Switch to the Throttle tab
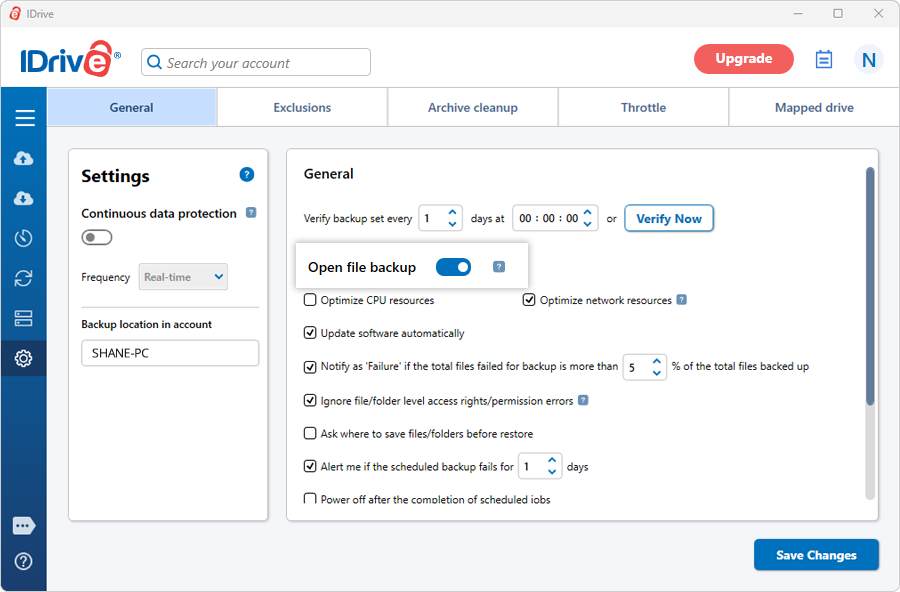The width and height of the screenshot is (900, 592). coord(643,107)
